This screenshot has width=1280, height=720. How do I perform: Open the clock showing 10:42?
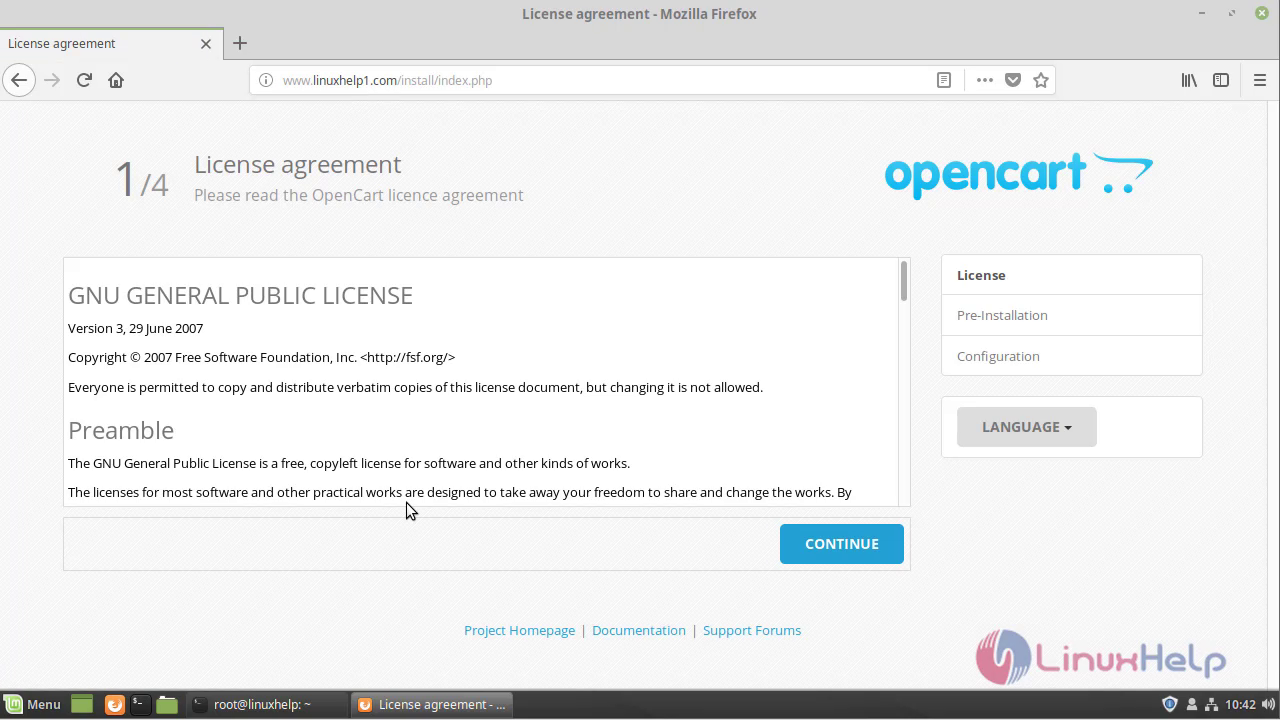pos(1240,704)
